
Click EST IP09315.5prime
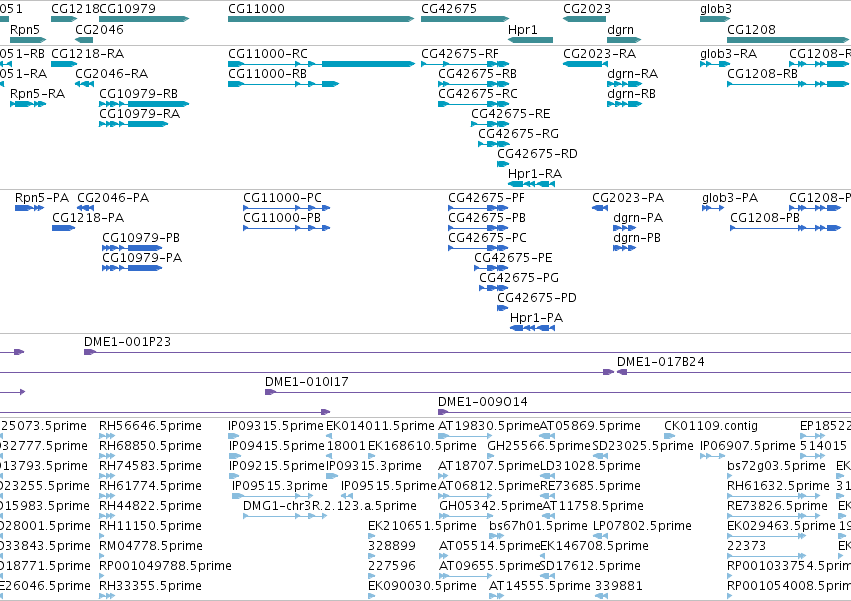(234, 436)
